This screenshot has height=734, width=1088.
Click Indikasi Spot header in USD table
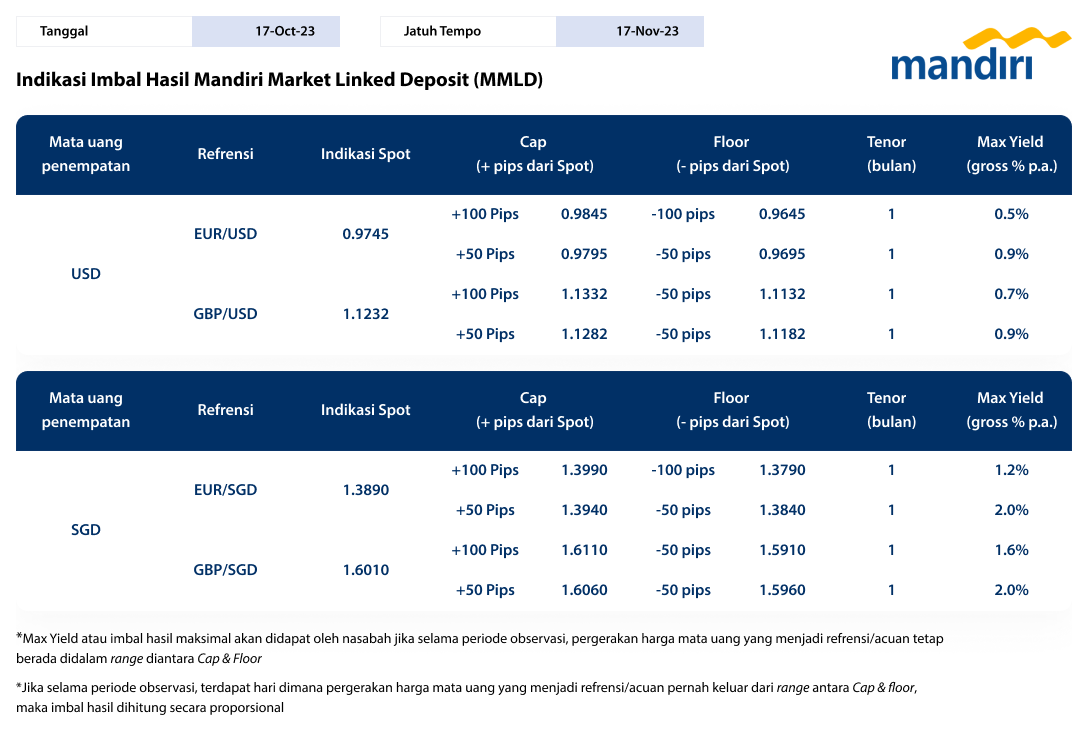[x=366, y=154]
